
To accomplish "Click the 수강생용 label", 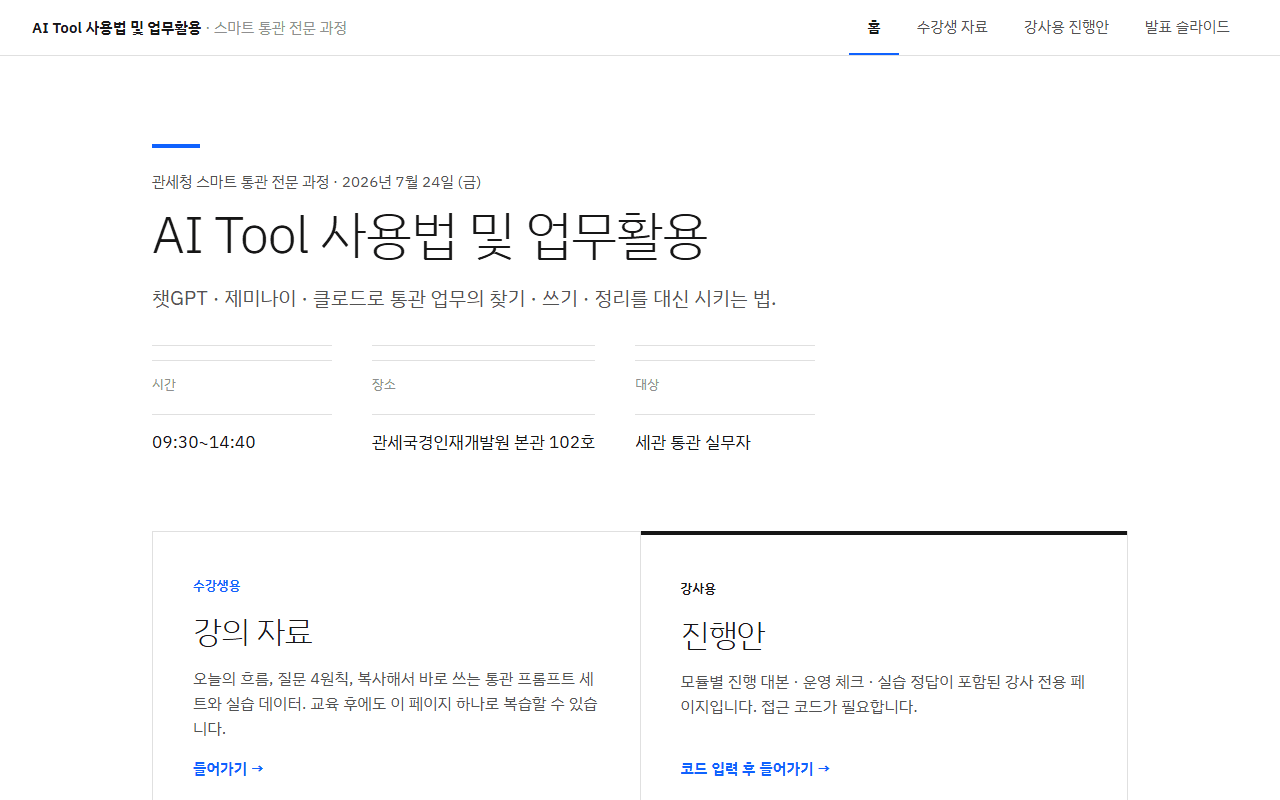I will [x=216, y=586].
